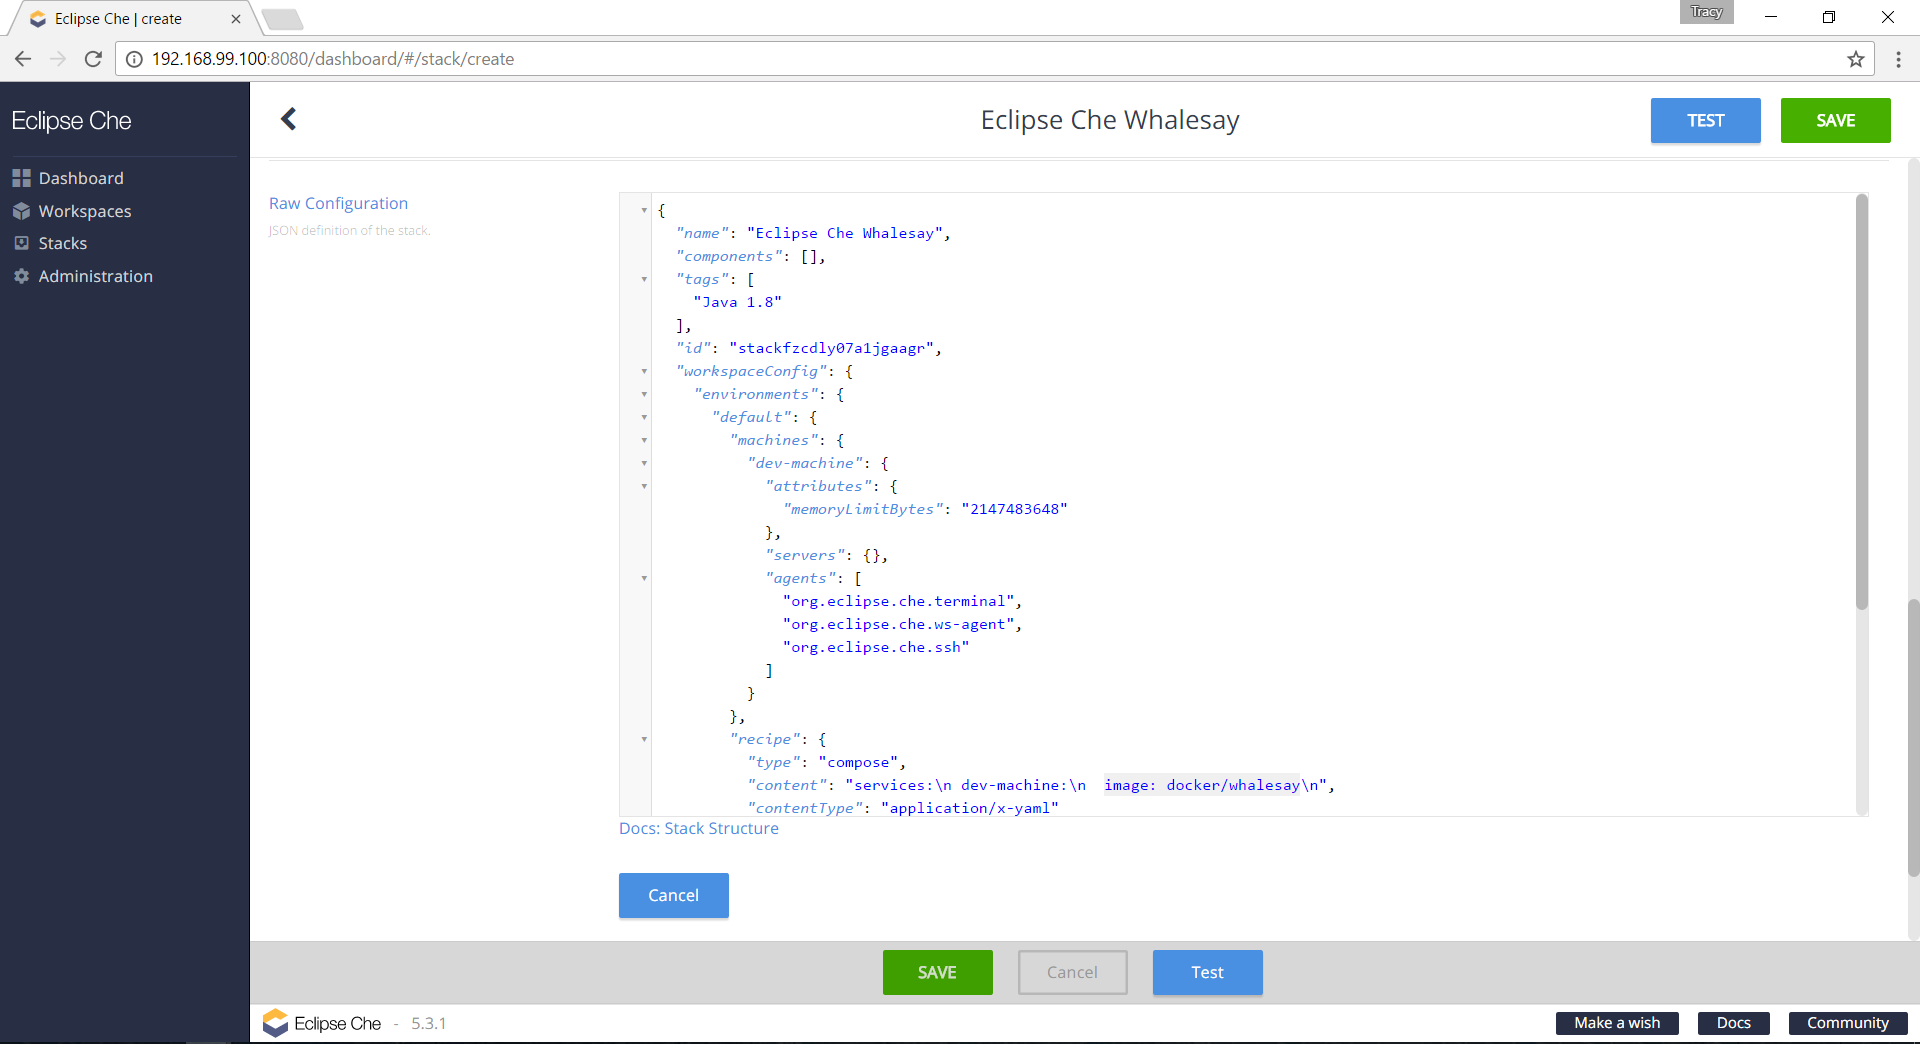The height and width of the screenshot is (1044, 1920).
Task: Collapse the "environments" fold arrow
Action: 644,394
